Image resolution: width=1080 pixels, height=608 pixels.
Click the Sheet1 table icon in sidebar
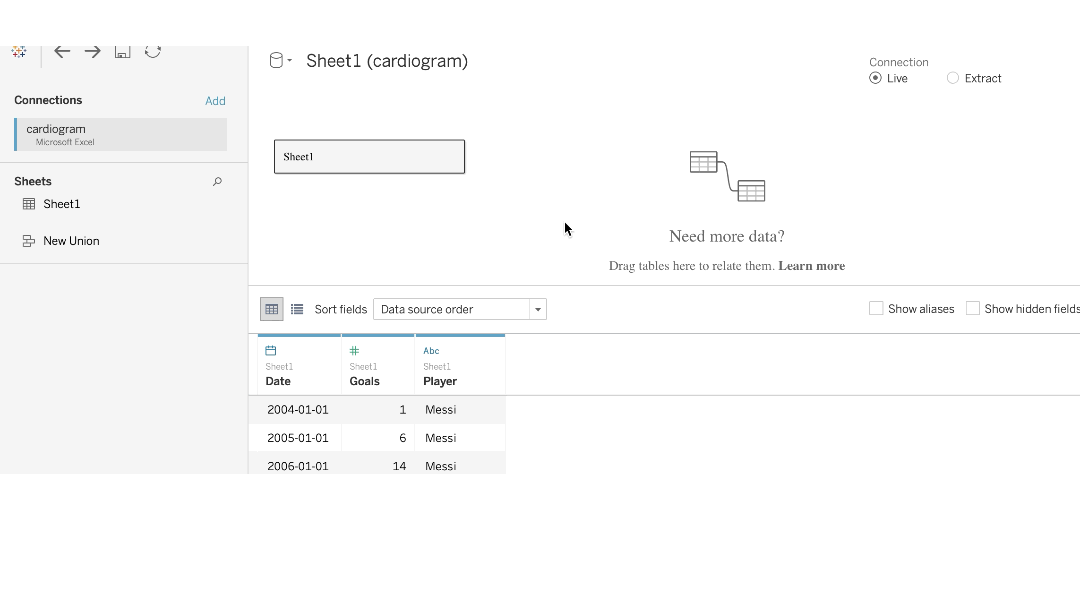click(29, 204)
